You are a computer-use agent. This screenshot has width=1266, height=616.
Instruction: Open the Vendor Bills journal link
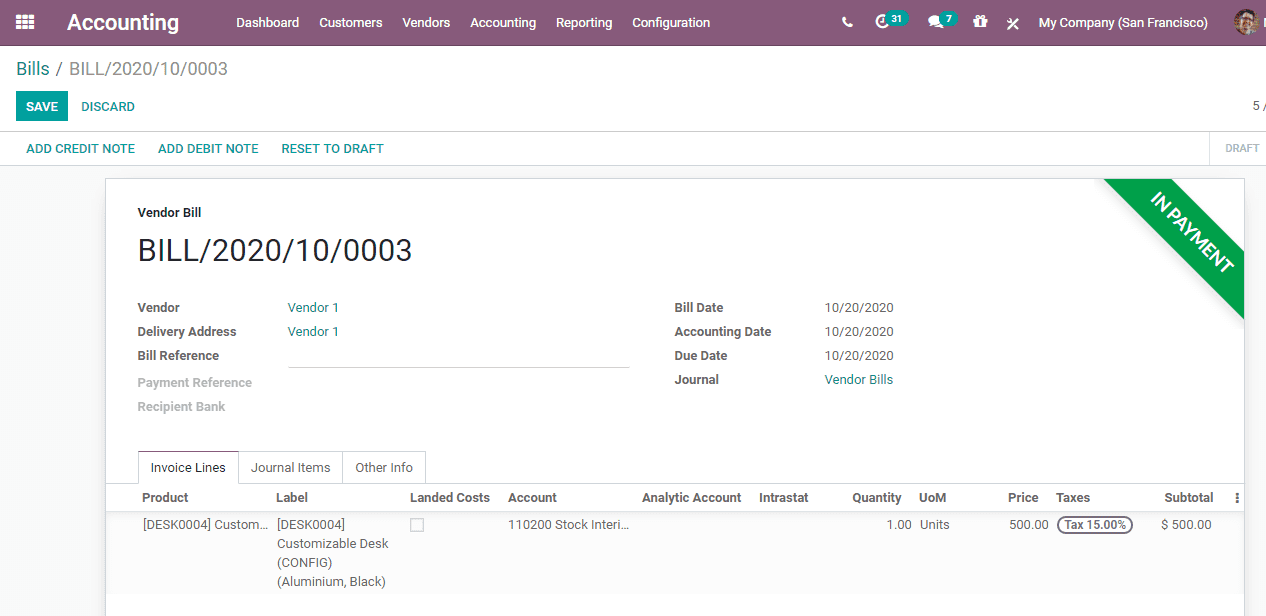858,379
